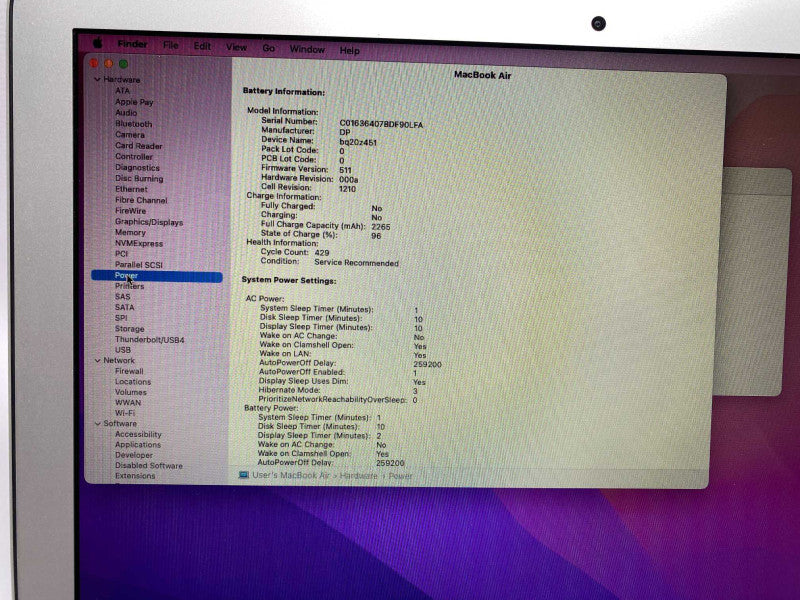Click the window behind System Information
The image size is (800, 600).
[754, 281]
